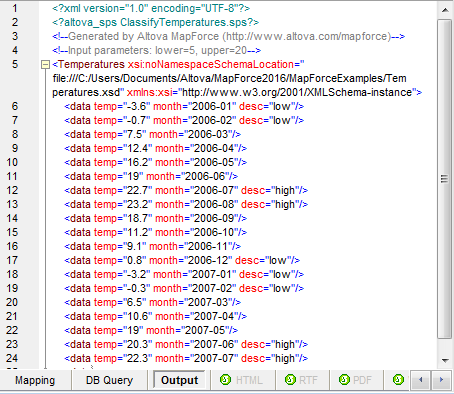Click the data row with temp="0.8"
Viewport: 454px width, 394px height.
(182, 260)
